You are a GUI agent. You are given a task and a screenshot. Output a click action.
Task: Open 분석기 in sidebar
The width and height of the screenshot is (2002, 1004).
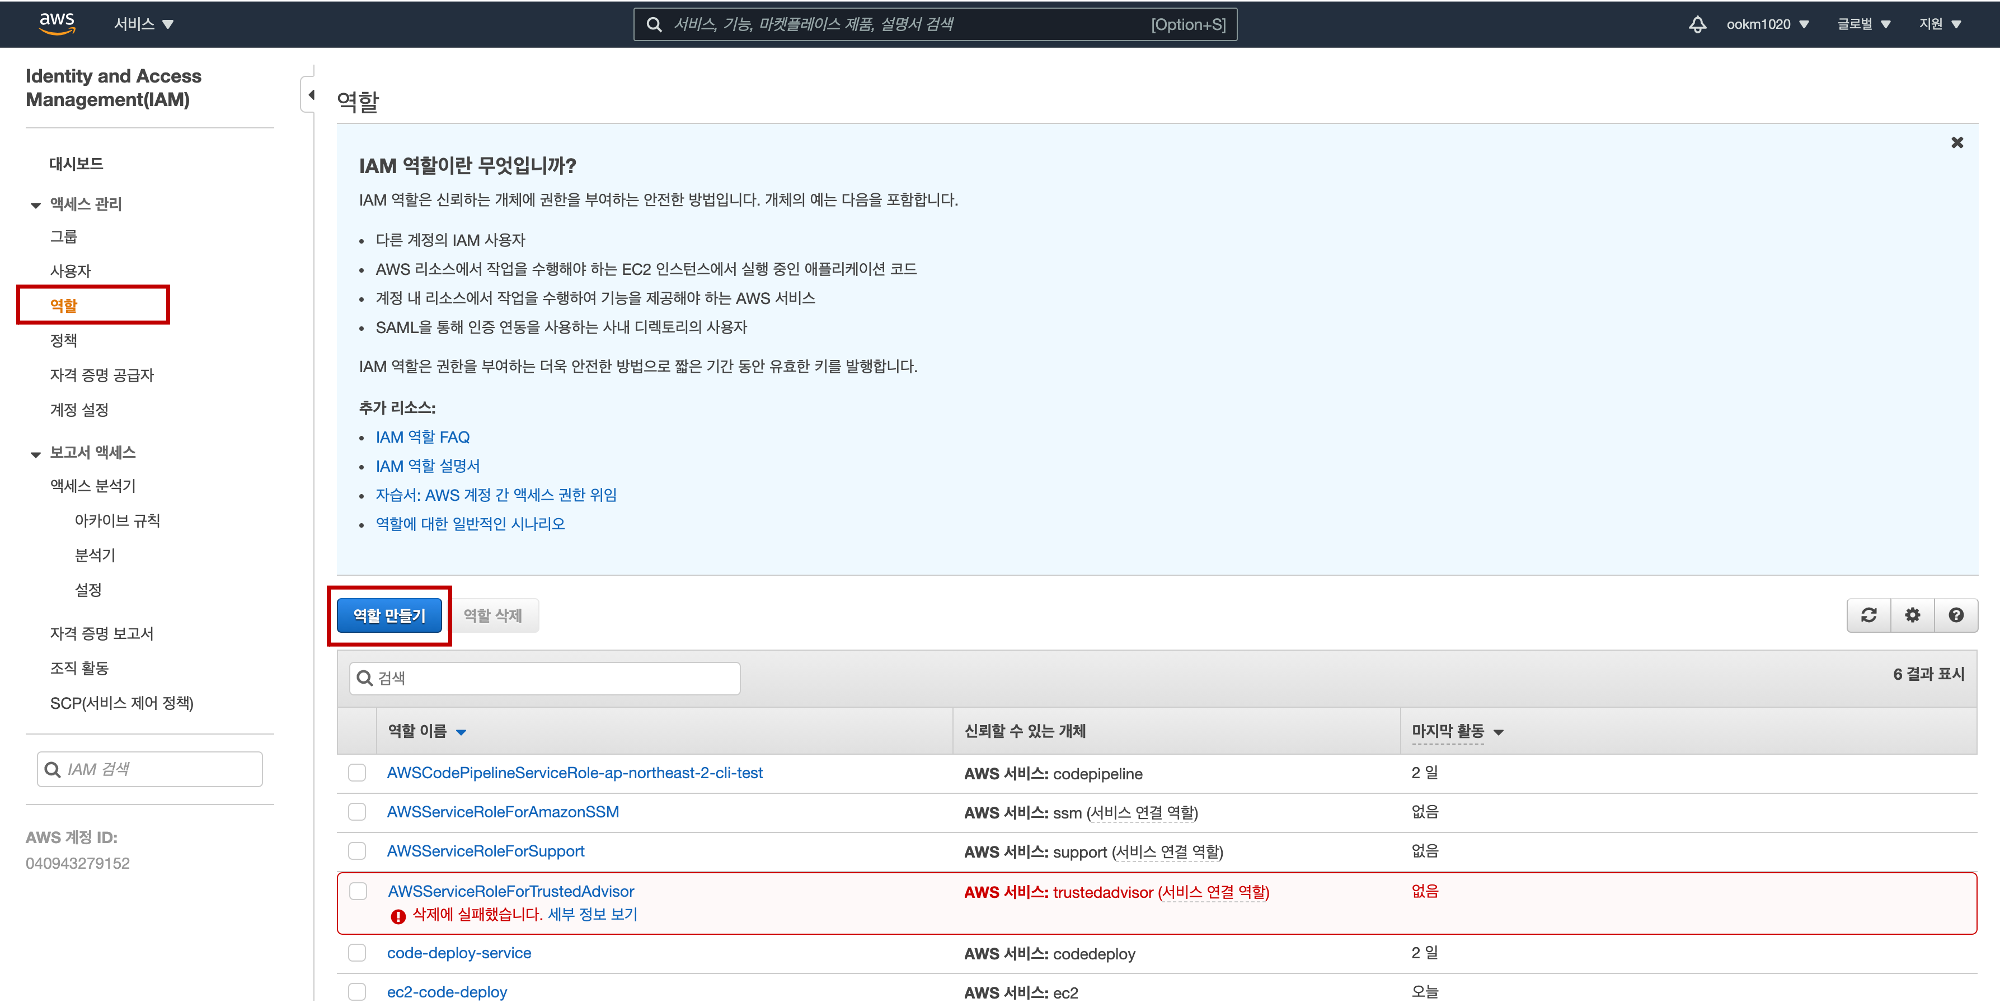pyautogui.click(x=95, y=555)
